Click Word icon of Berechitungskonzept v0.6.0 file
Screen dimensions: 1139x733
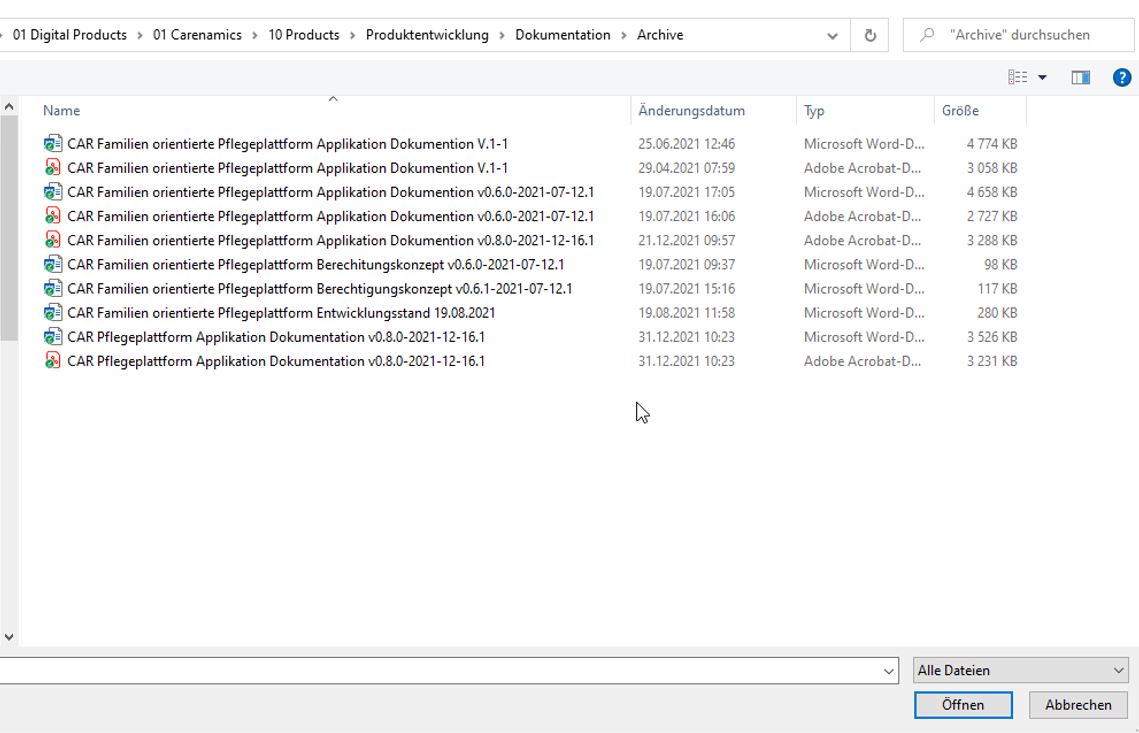click(53, 265)
